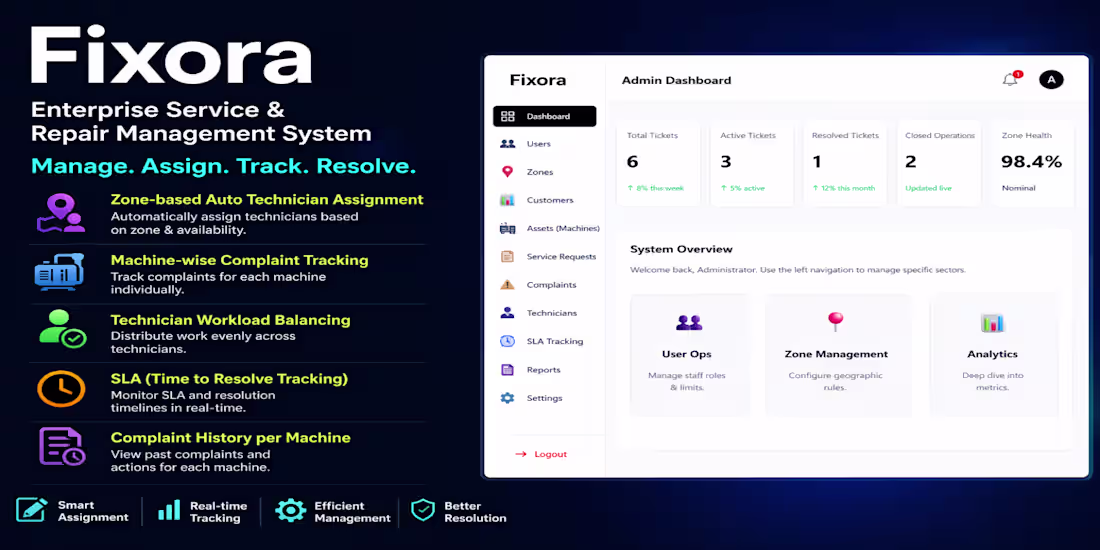Click the Active Tickets value 3
1100x550 pixels.
click(x=725, y=162)
